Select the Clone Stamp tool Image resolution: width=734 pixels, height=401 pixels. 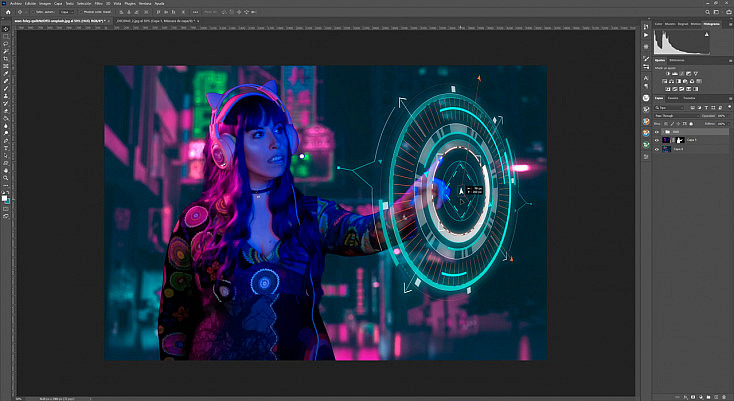click(x=6, y=96)
